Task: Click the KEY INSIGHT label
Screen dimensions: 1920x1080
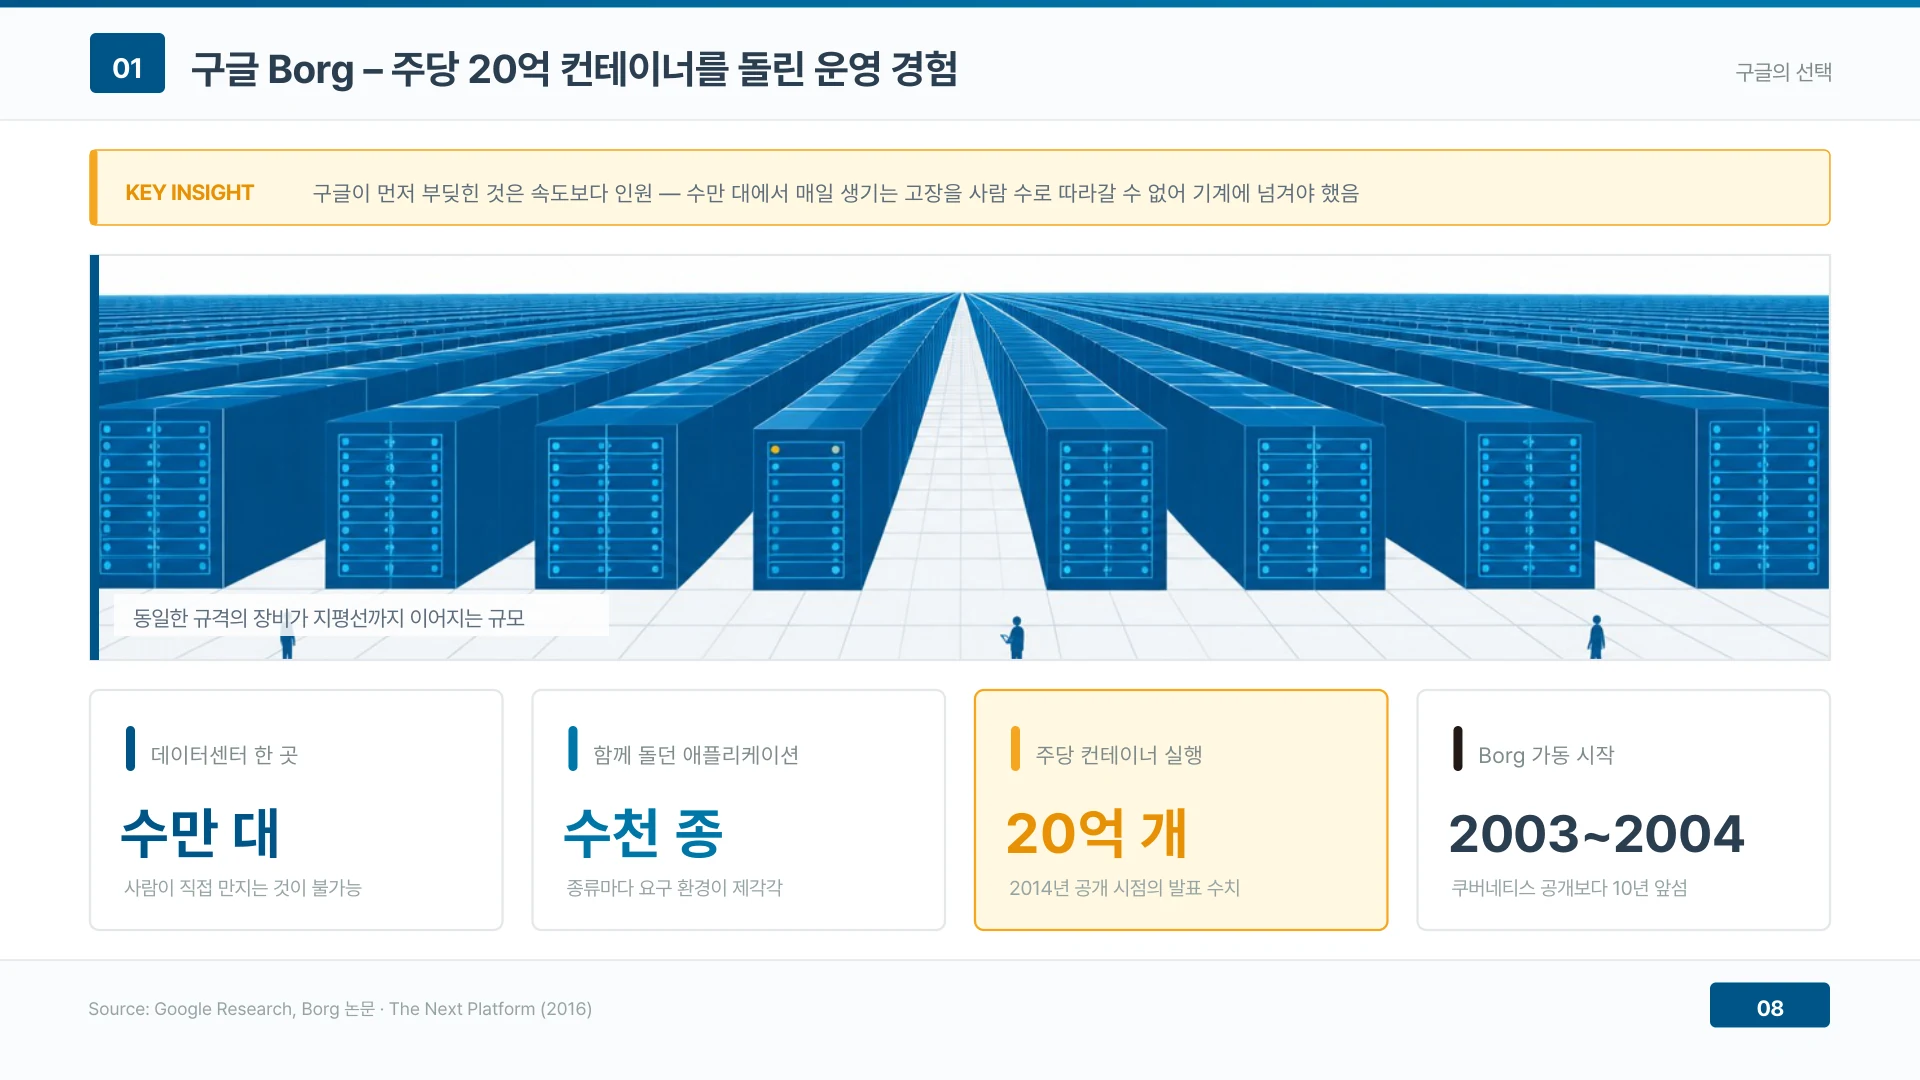Action: tap(189, 192)
